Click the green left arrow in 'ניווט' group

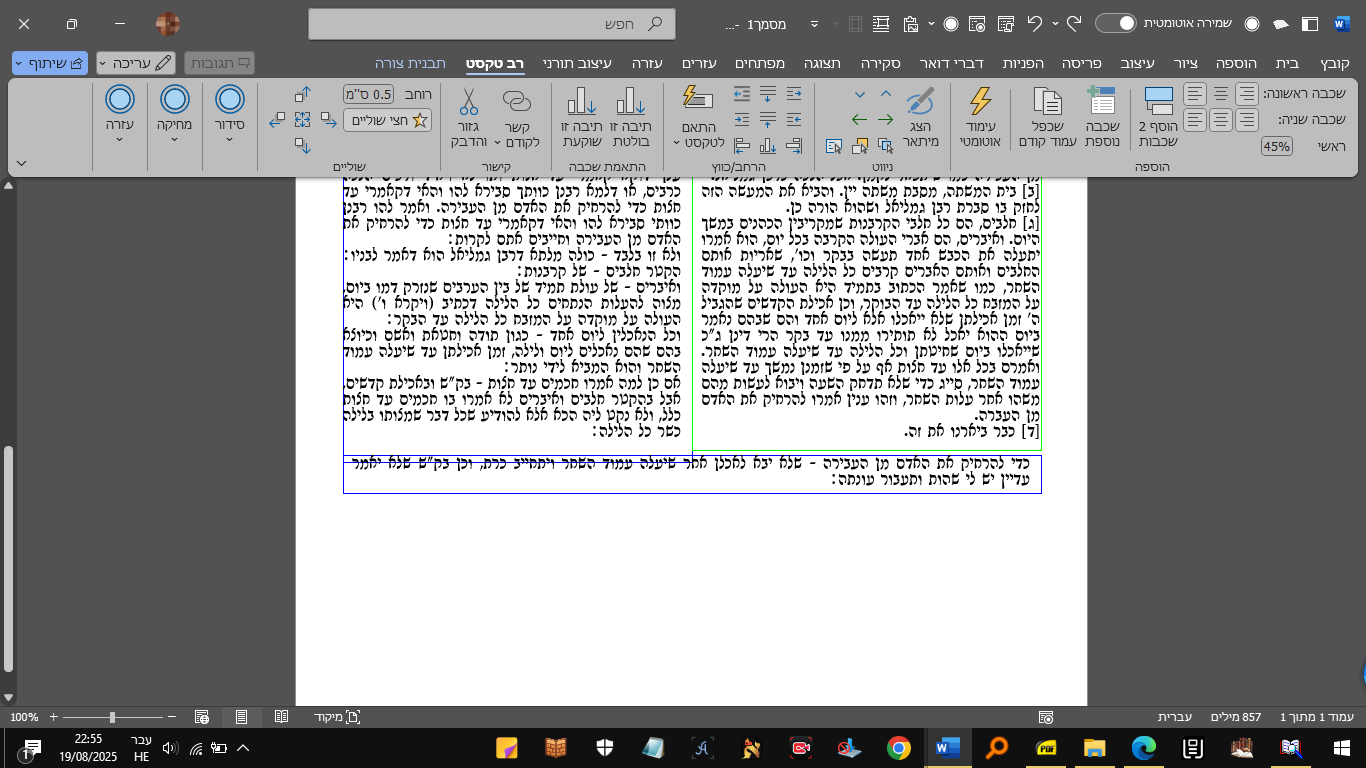[x=859, y=120]
